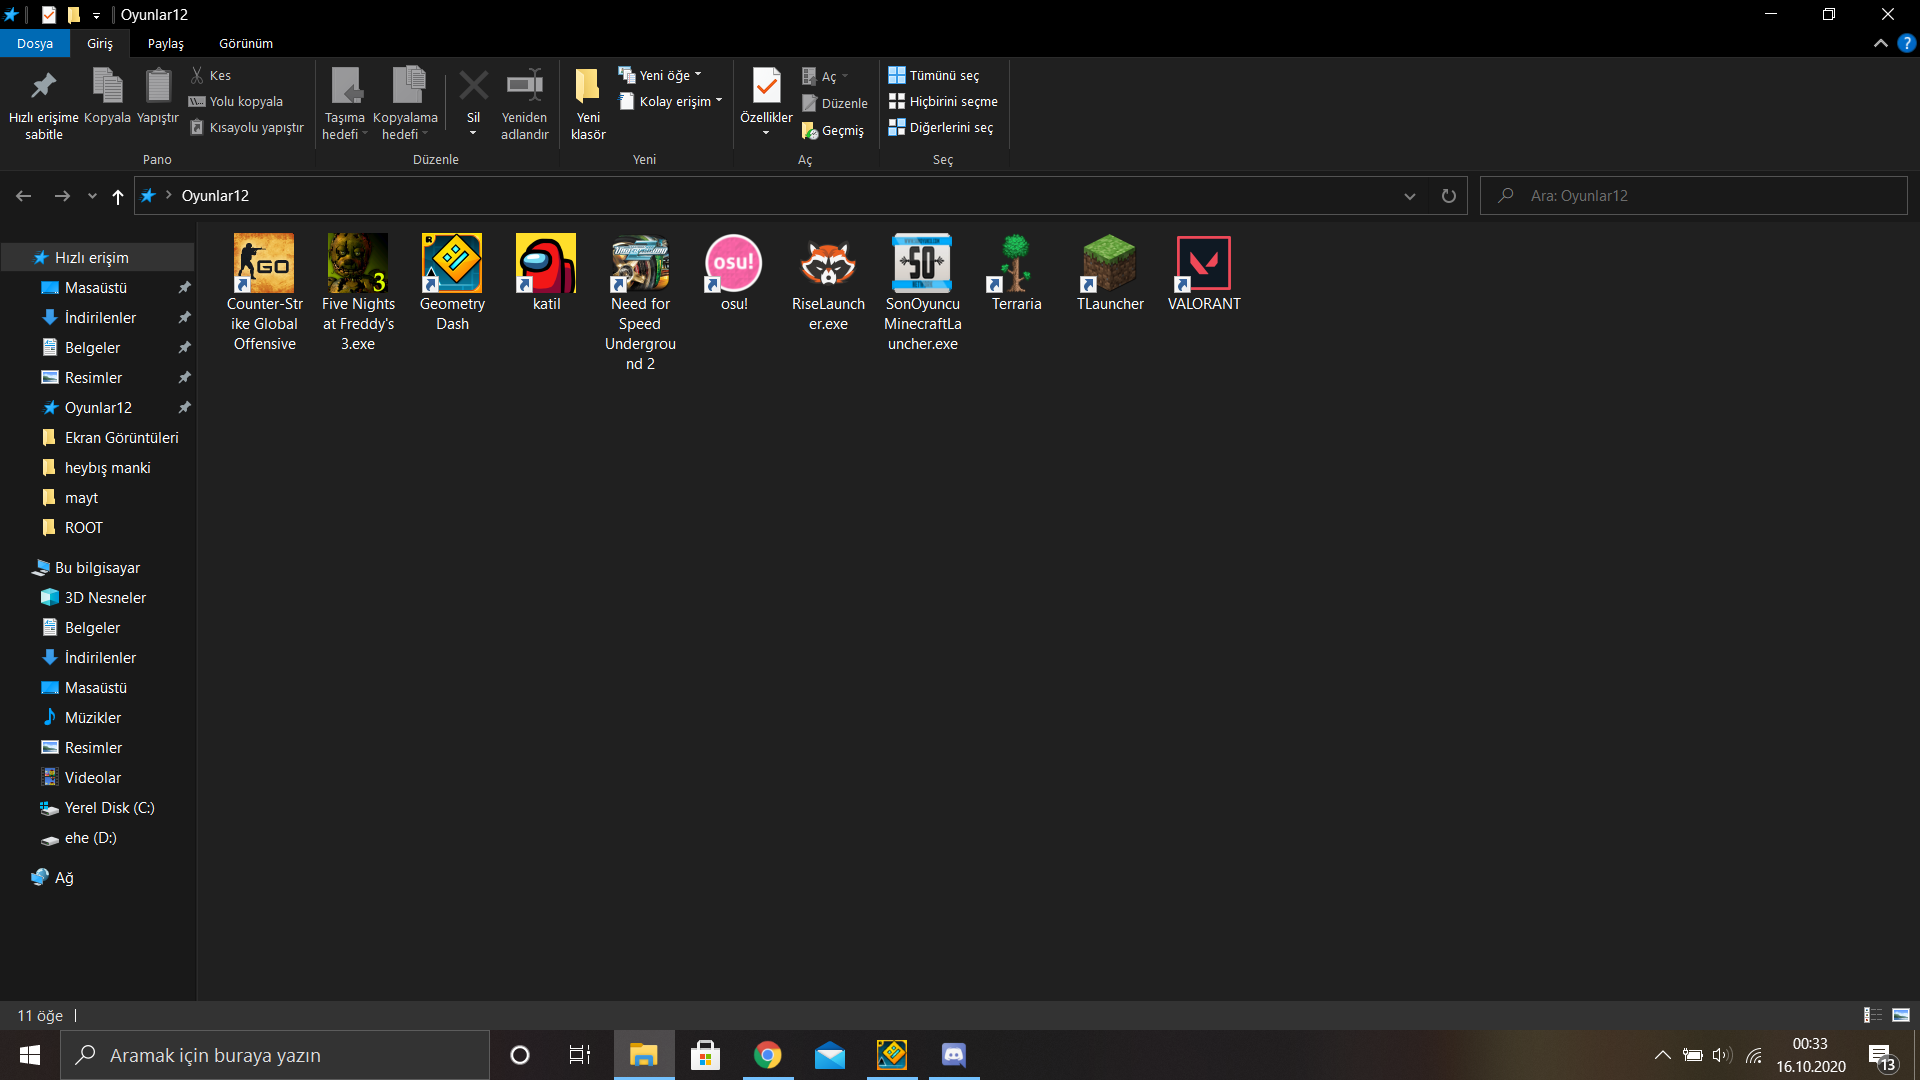Click the Yapıştır paste button
Viewport: 1920px width, 1080px height.
pos(157,97)
